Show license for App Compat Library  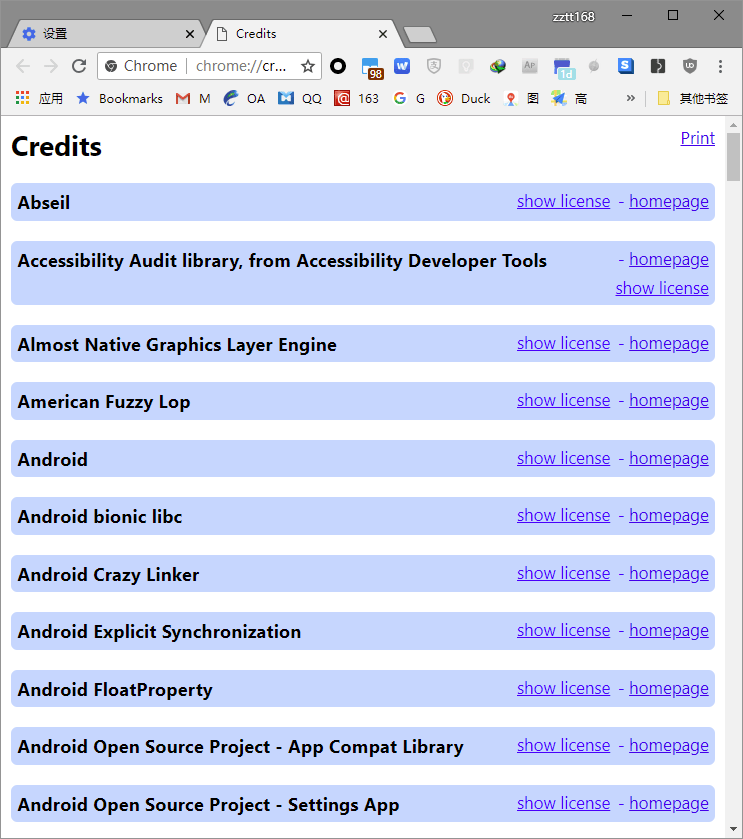click(x=563, y=745)
